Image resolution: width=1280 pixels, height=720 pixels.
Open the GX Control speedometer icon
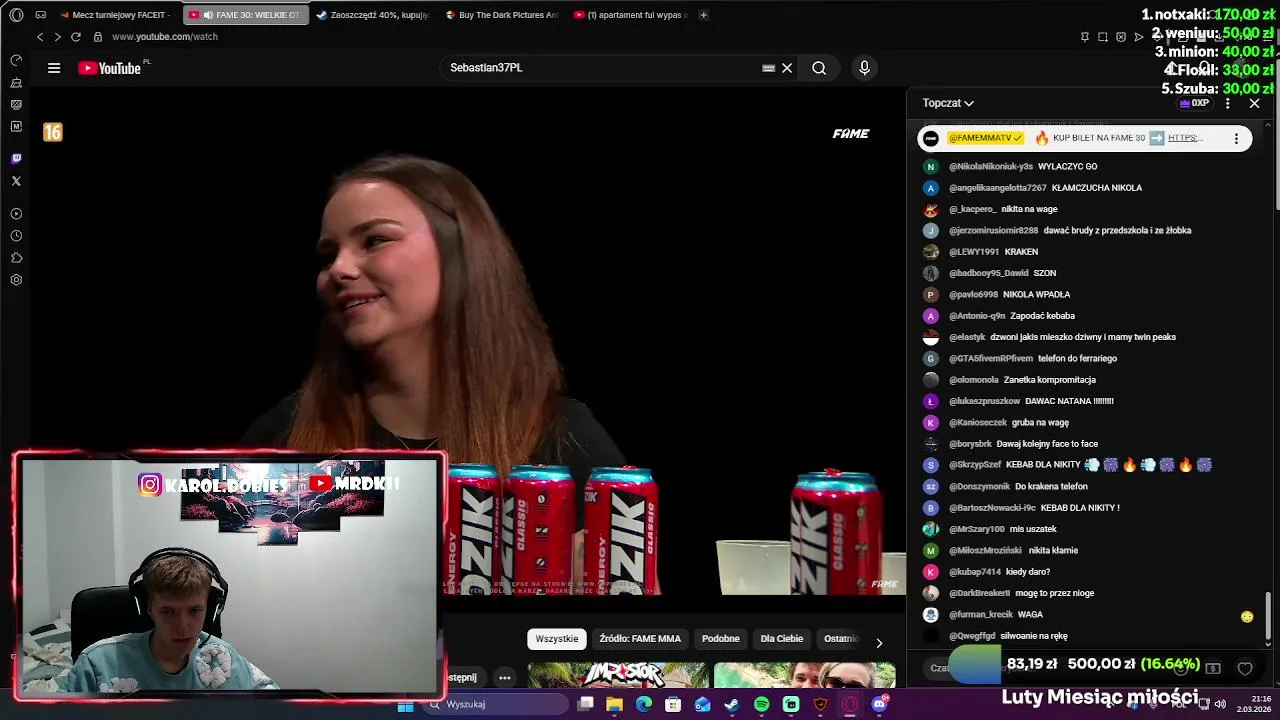pyautogui.click(x=16, y=60)
